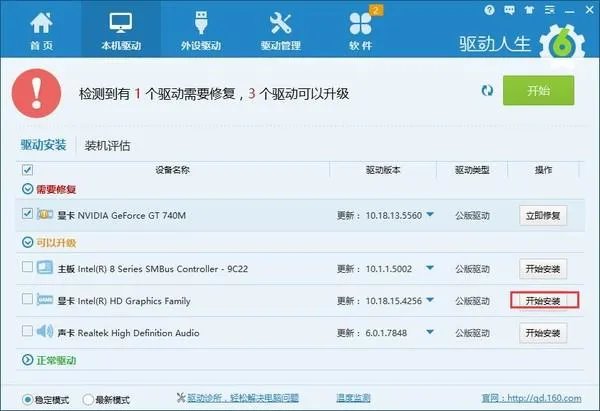The height and width of the screenshot is (411, 600).
Task: Click the 驱动版本 column header
Action: (383, 170)
